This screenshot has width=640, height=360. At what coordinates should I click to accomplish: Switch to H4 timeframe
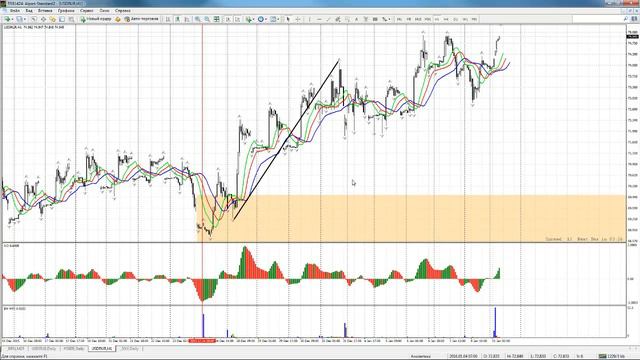click(446, 19)
